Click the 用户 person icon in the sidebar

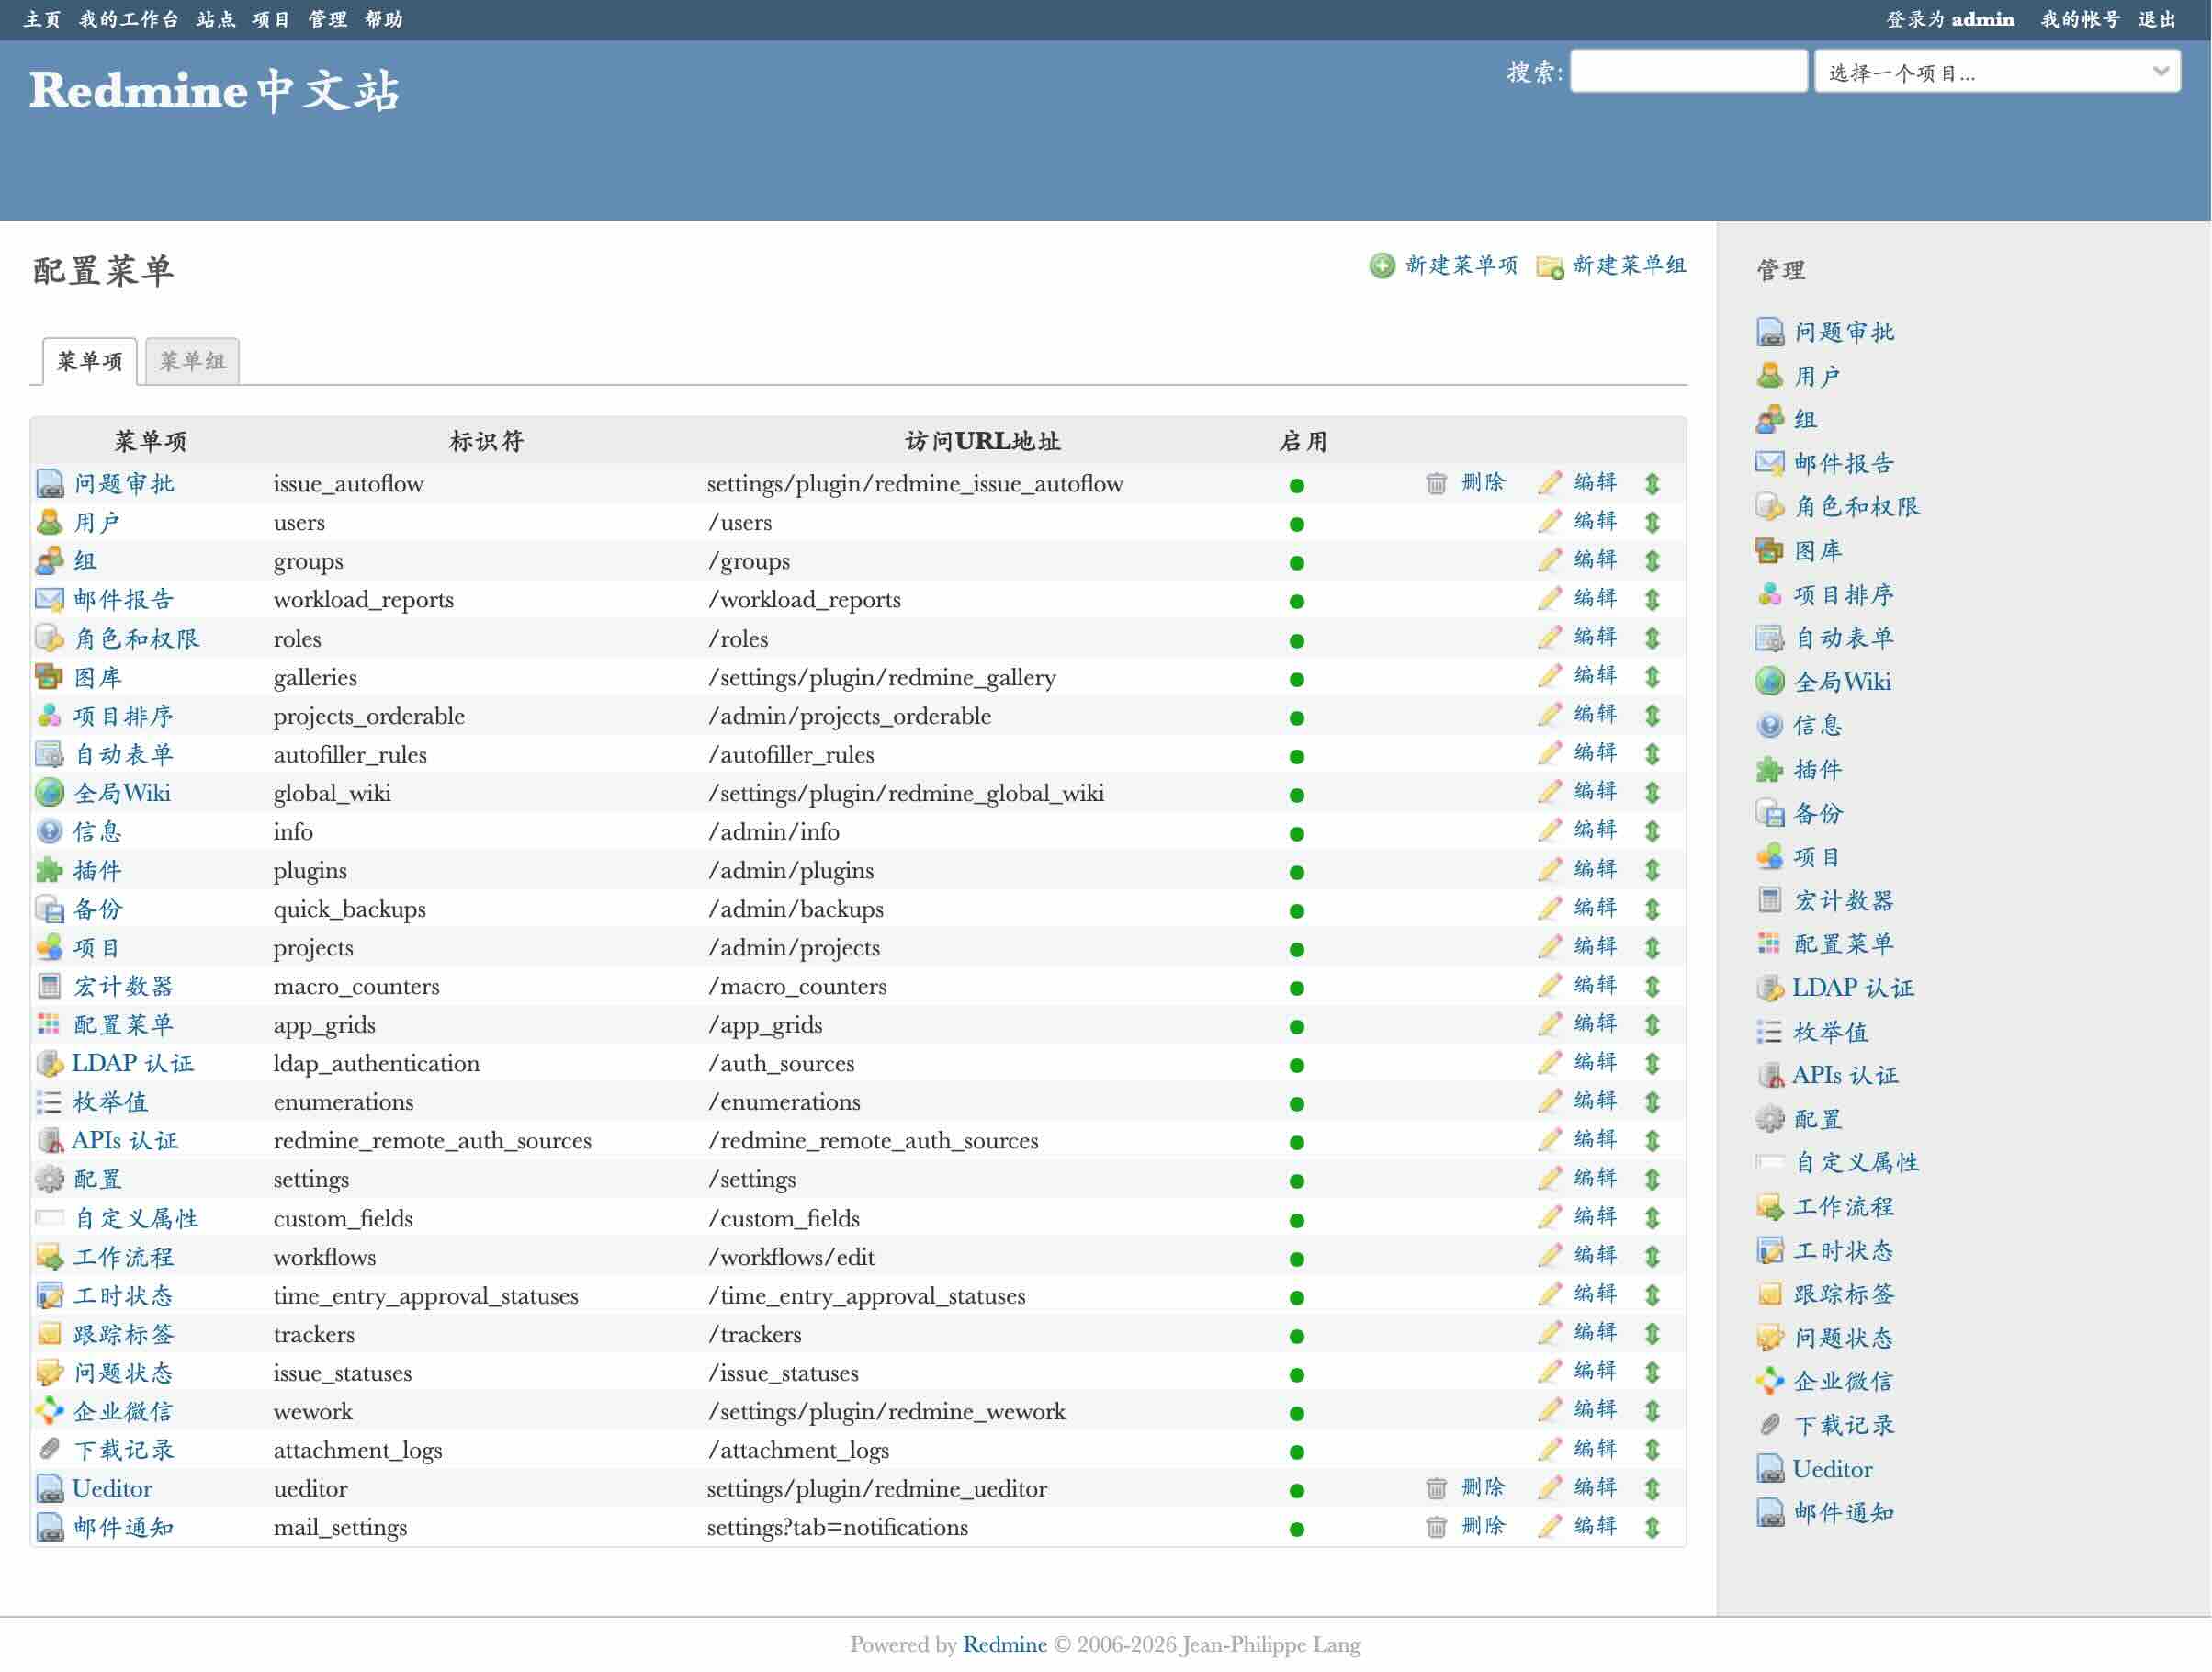[x=1769, y=376]
